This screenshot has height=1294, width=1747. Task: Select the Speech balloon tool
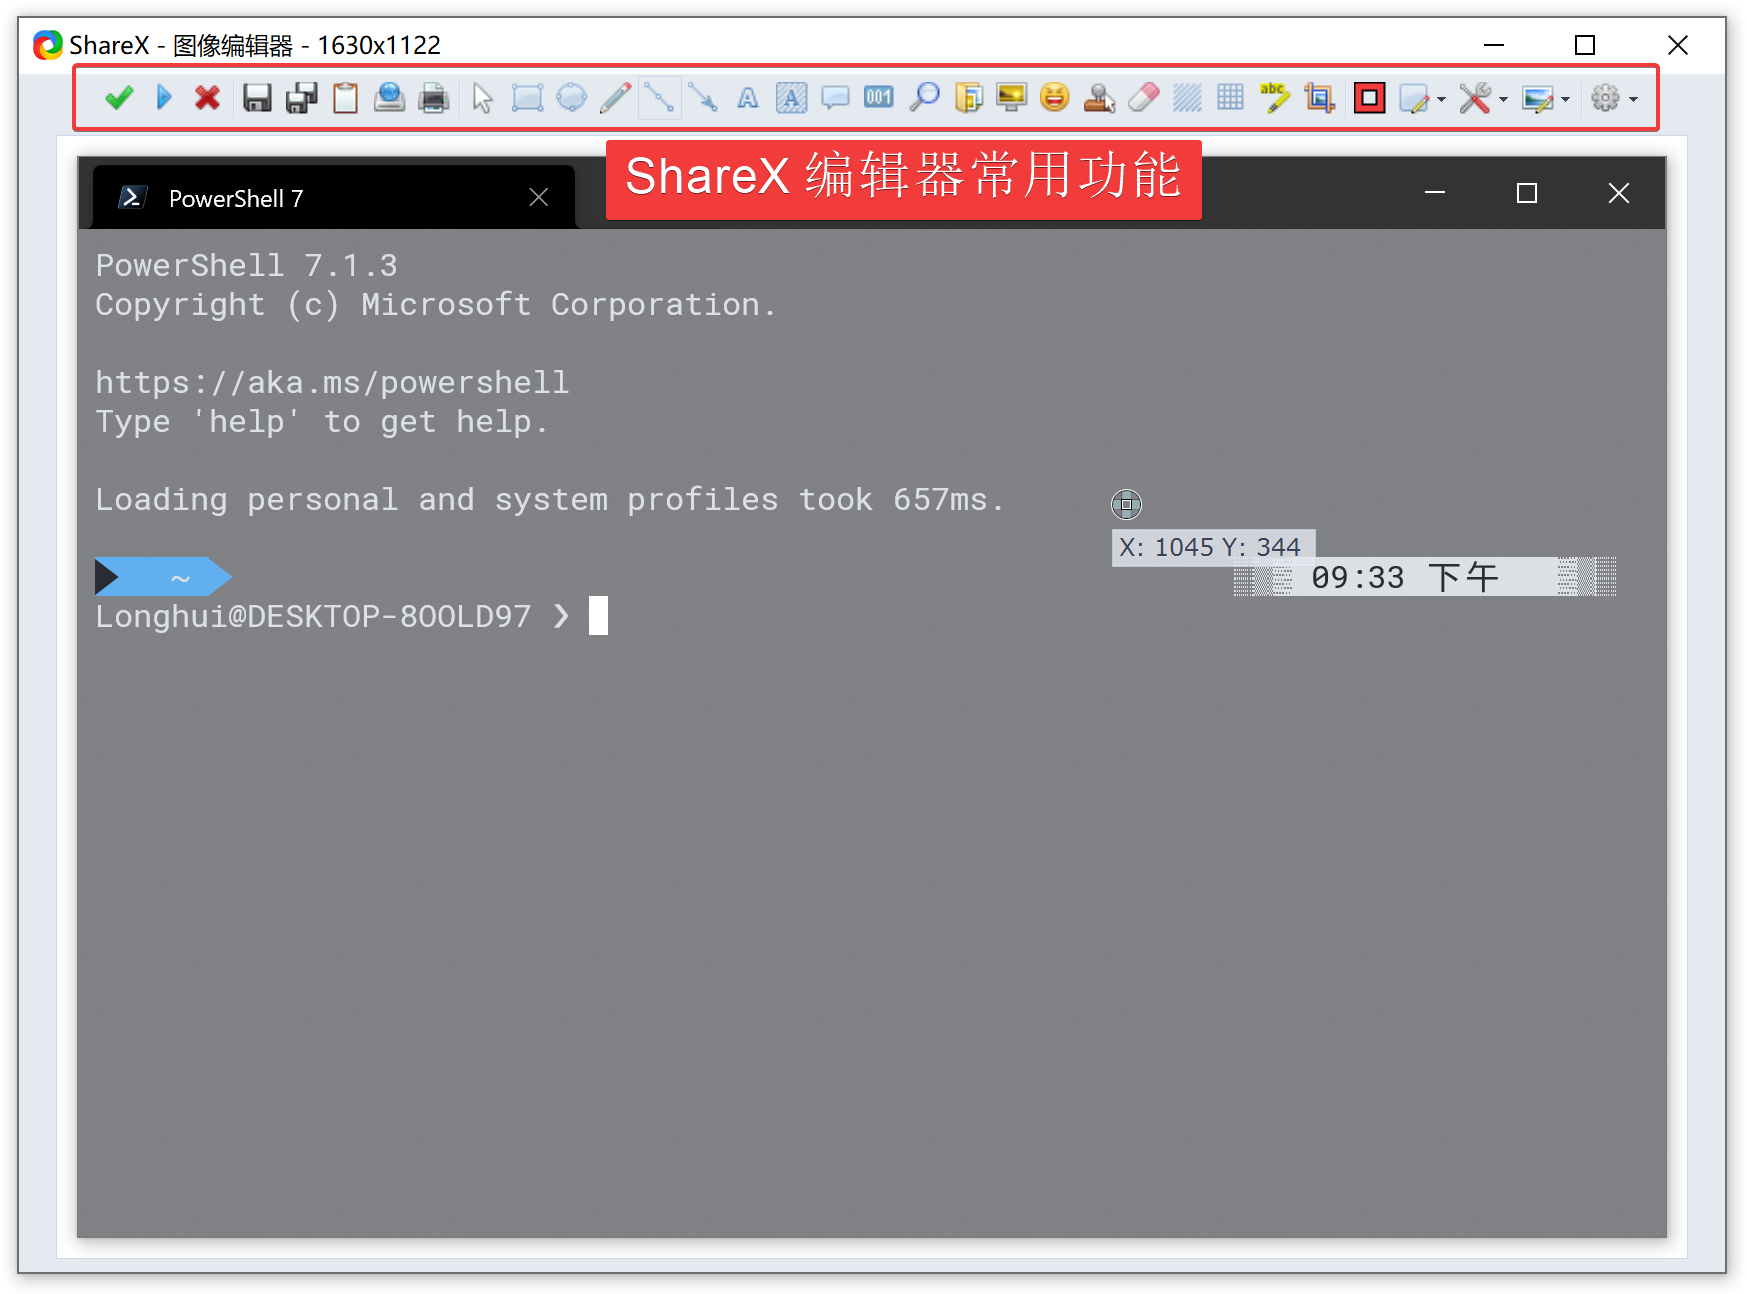pos(835,98)
